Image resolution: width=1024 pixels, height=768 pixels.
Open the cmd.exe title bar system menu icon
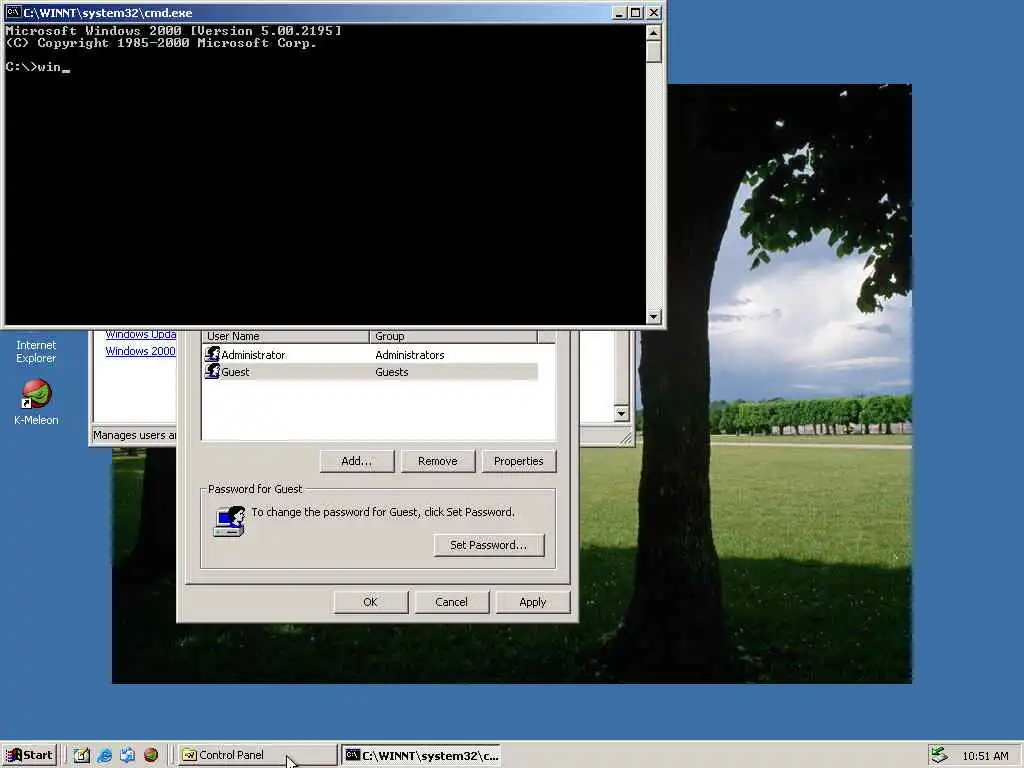13,12
